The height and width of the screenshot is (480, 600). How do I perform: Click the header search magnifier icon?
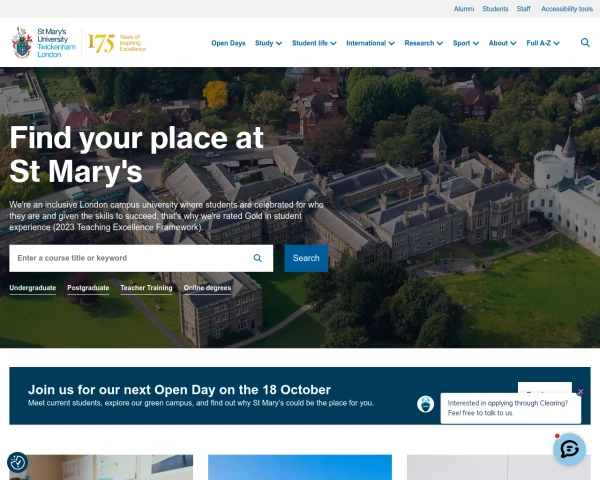click(585, 42)
